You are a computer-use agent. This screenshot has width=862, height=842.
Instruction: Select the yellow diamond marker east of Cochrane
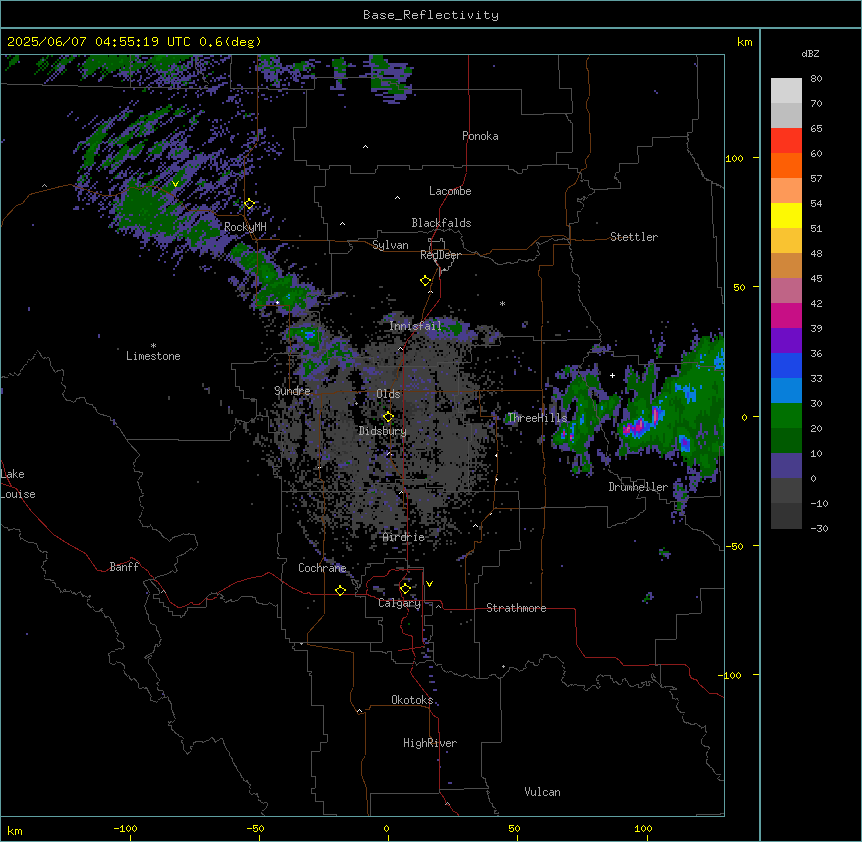click(340, 590)
